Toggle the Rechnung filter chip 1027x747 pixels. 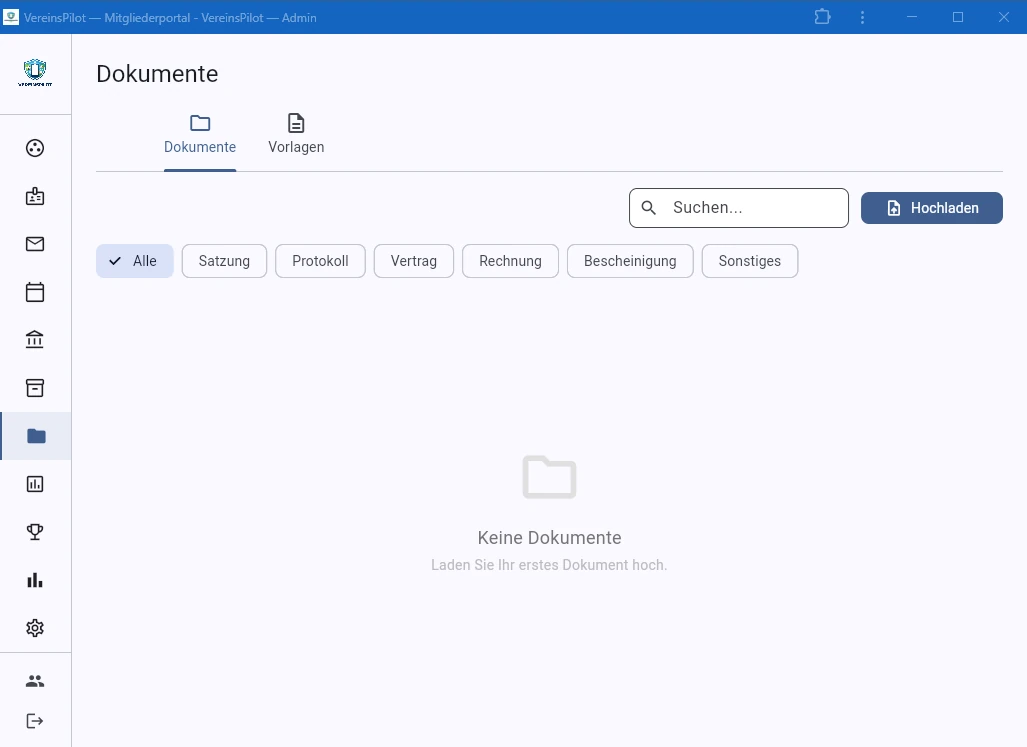click(x=510, y=261)
